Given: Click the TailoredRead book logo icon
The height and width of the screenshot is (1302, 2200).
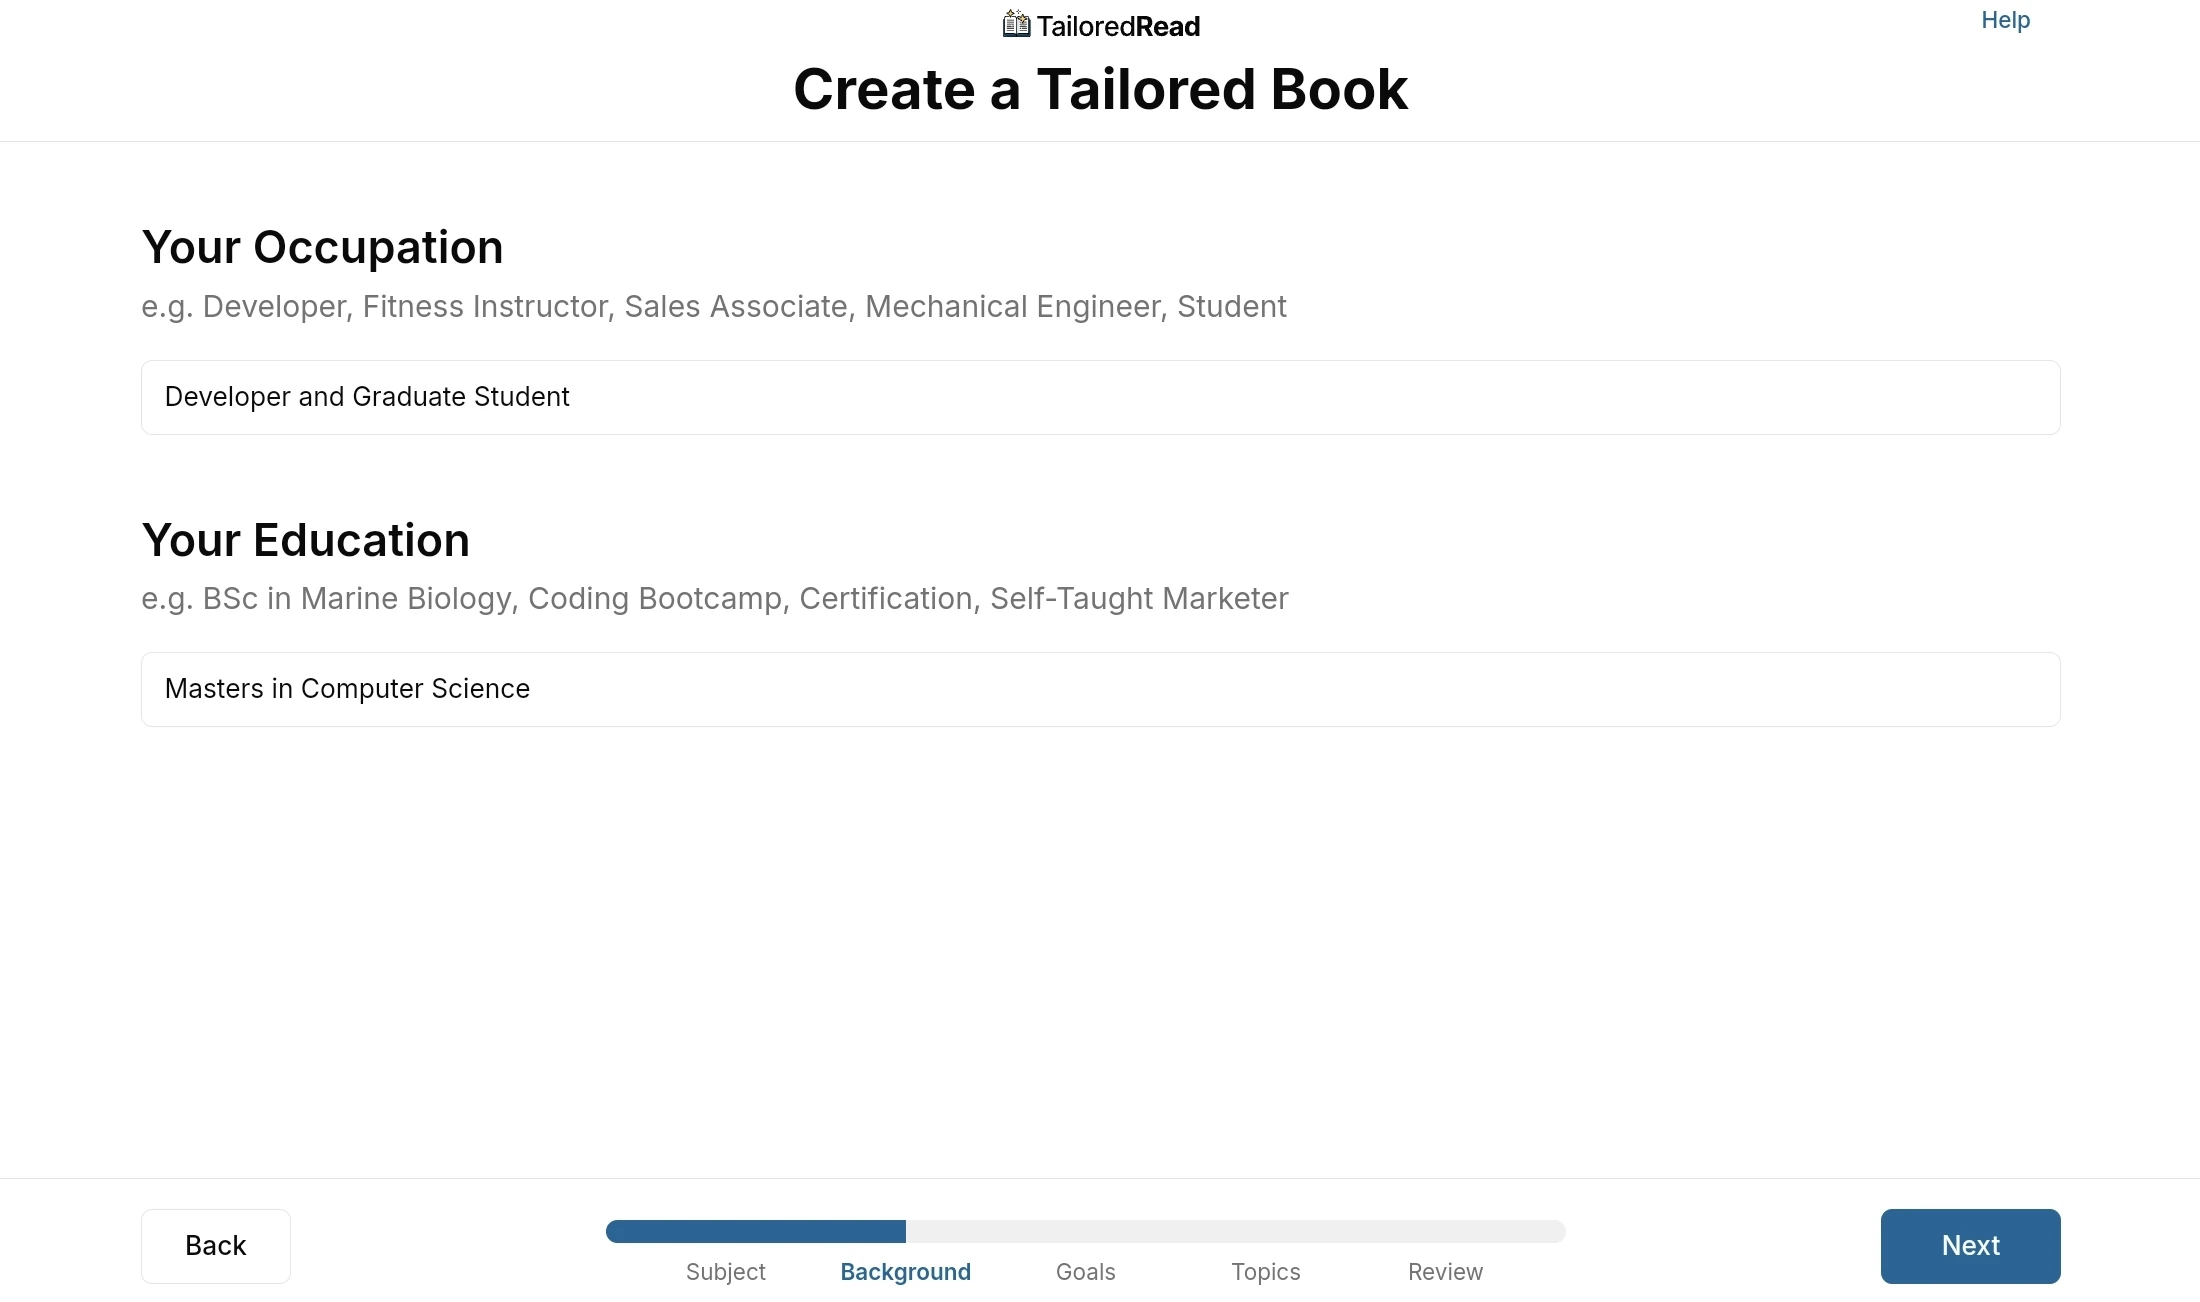Looking at the screenshot, I should pyautogui.click(x=1016, y=24).
